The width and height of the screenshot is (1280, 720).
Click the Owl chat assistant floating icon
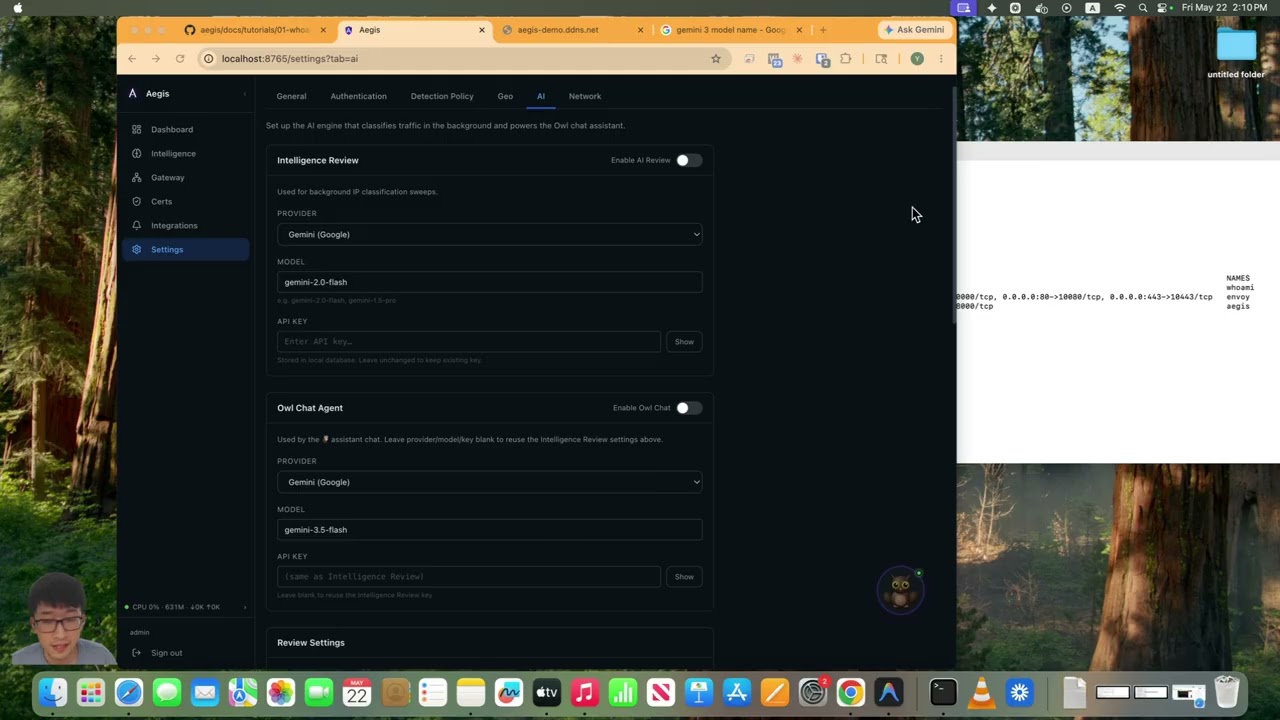tap(900, 590)
